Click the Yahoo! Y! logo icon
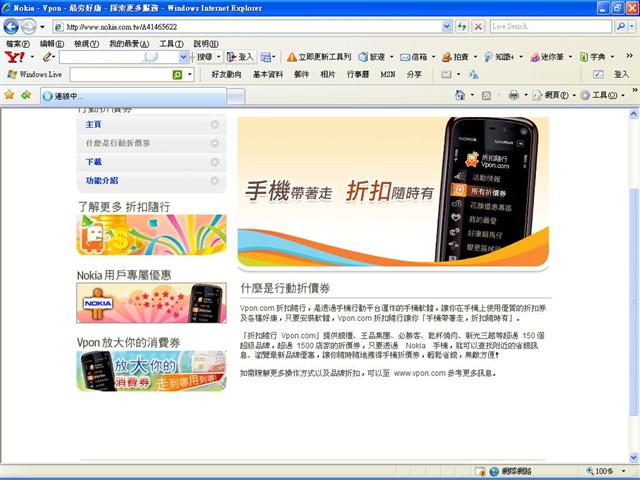640x480 pixels. pos(14,57)
